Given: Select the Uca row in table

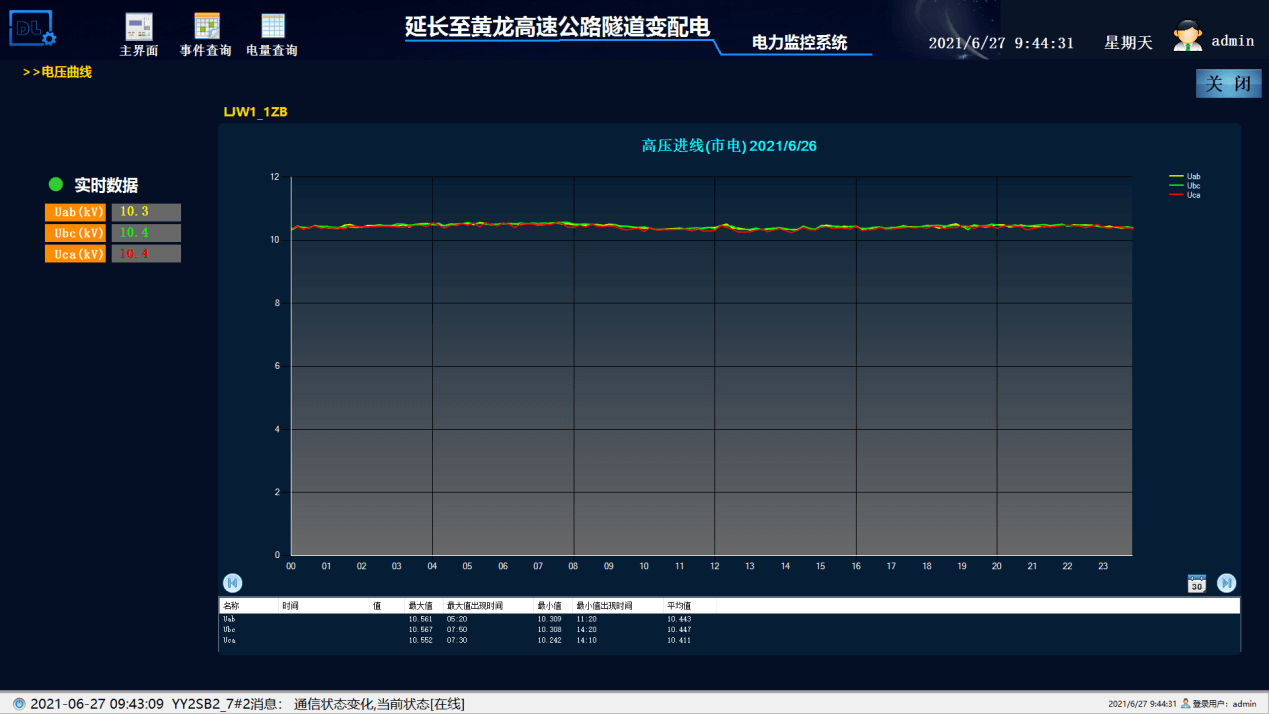Looking at the screenshot, I should [x=729, y=640].
